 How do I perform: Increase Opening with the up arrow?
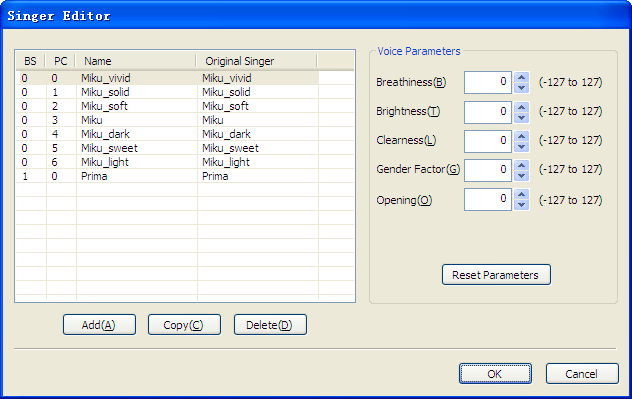tap(522, 194)
